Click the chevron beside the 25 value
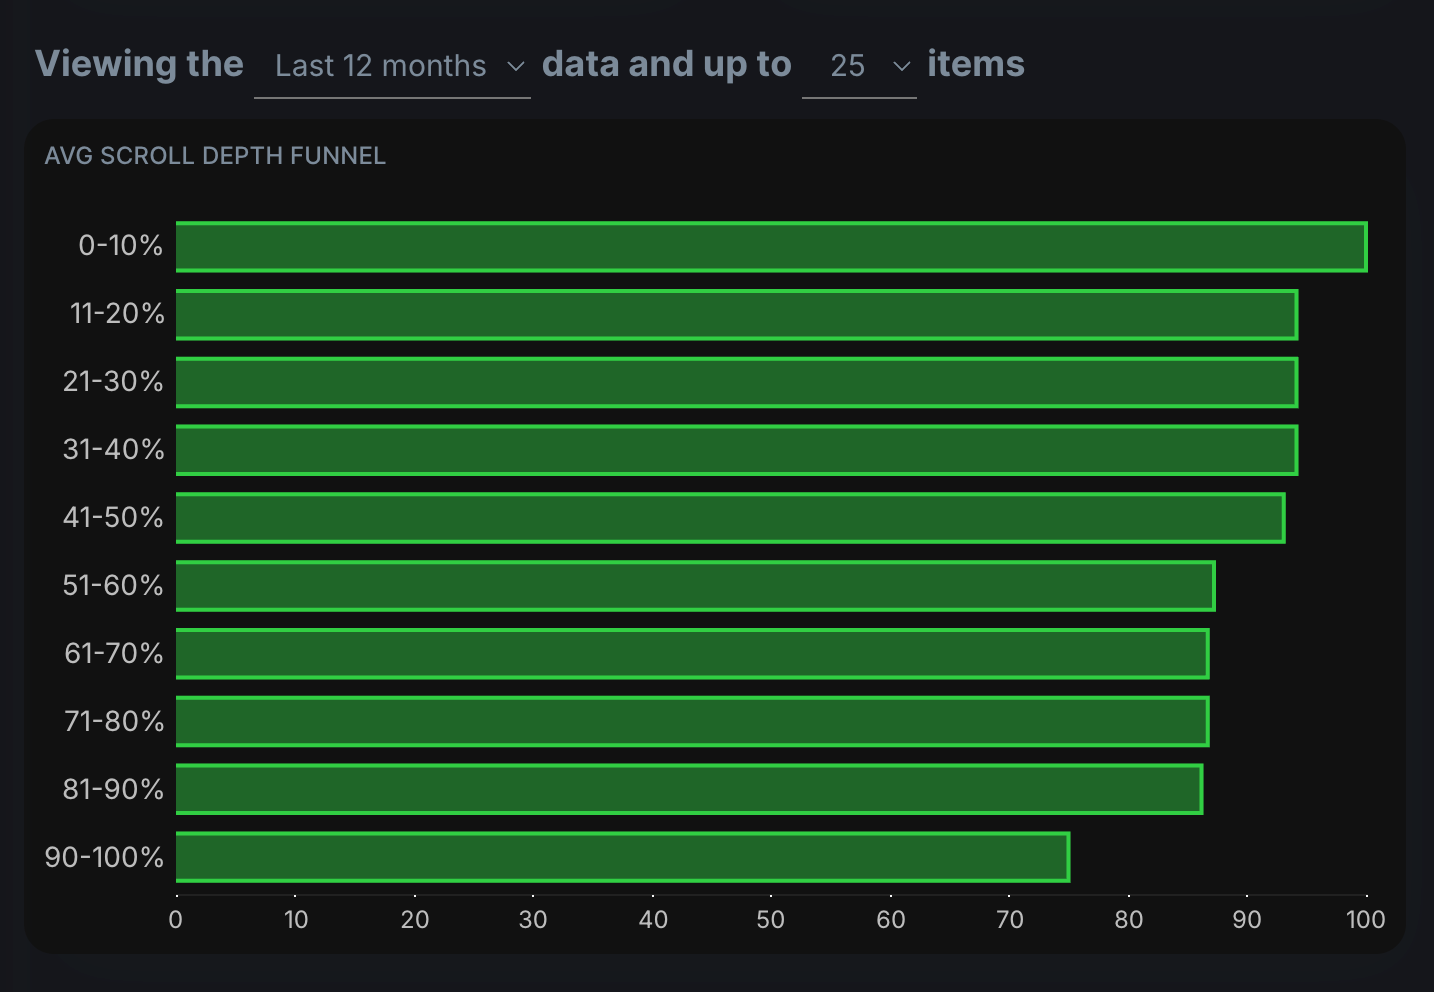This screenshot has height=992, width=1434. pyautogui.click(x=902, y=66)
